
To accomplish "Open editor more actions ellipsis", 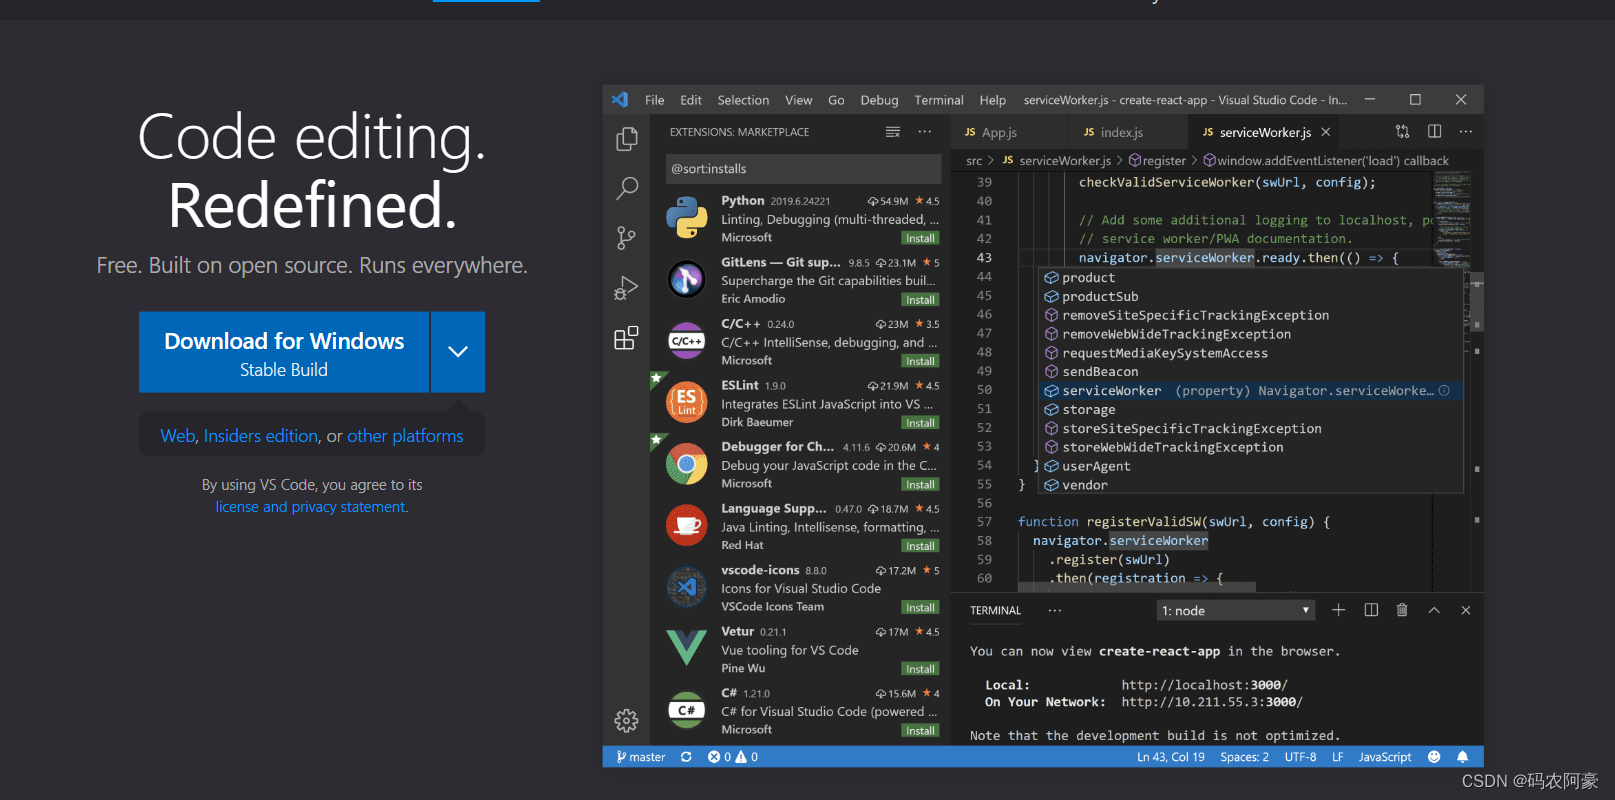I will click(1466, 132).
